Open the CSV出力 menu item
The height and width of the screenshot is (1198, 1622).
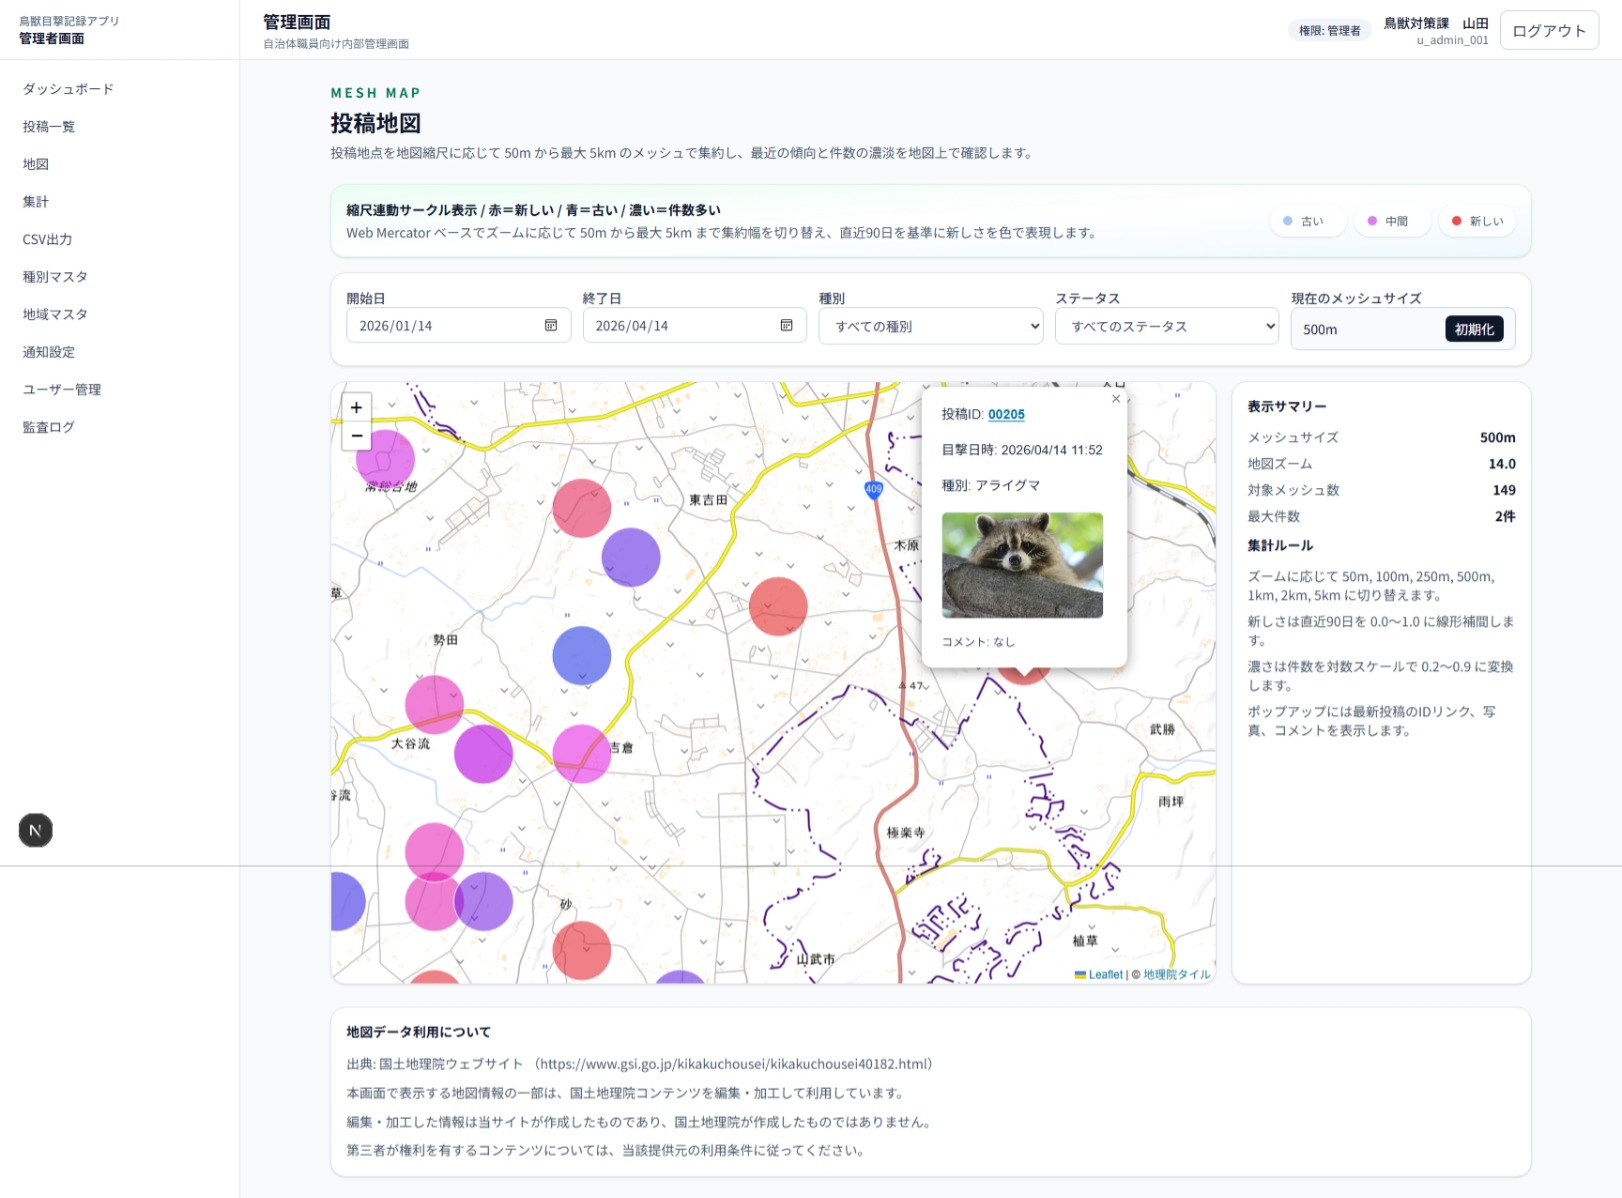(48, 239)
